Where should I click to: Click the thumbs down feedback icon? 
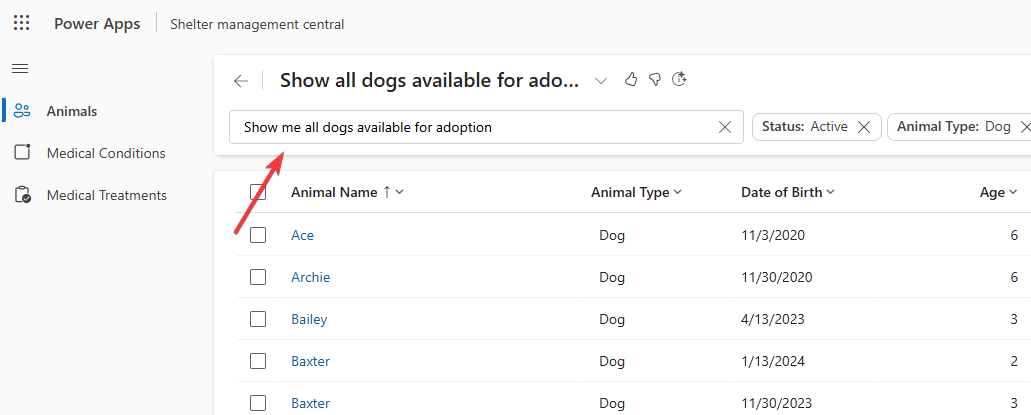[655, 80]
